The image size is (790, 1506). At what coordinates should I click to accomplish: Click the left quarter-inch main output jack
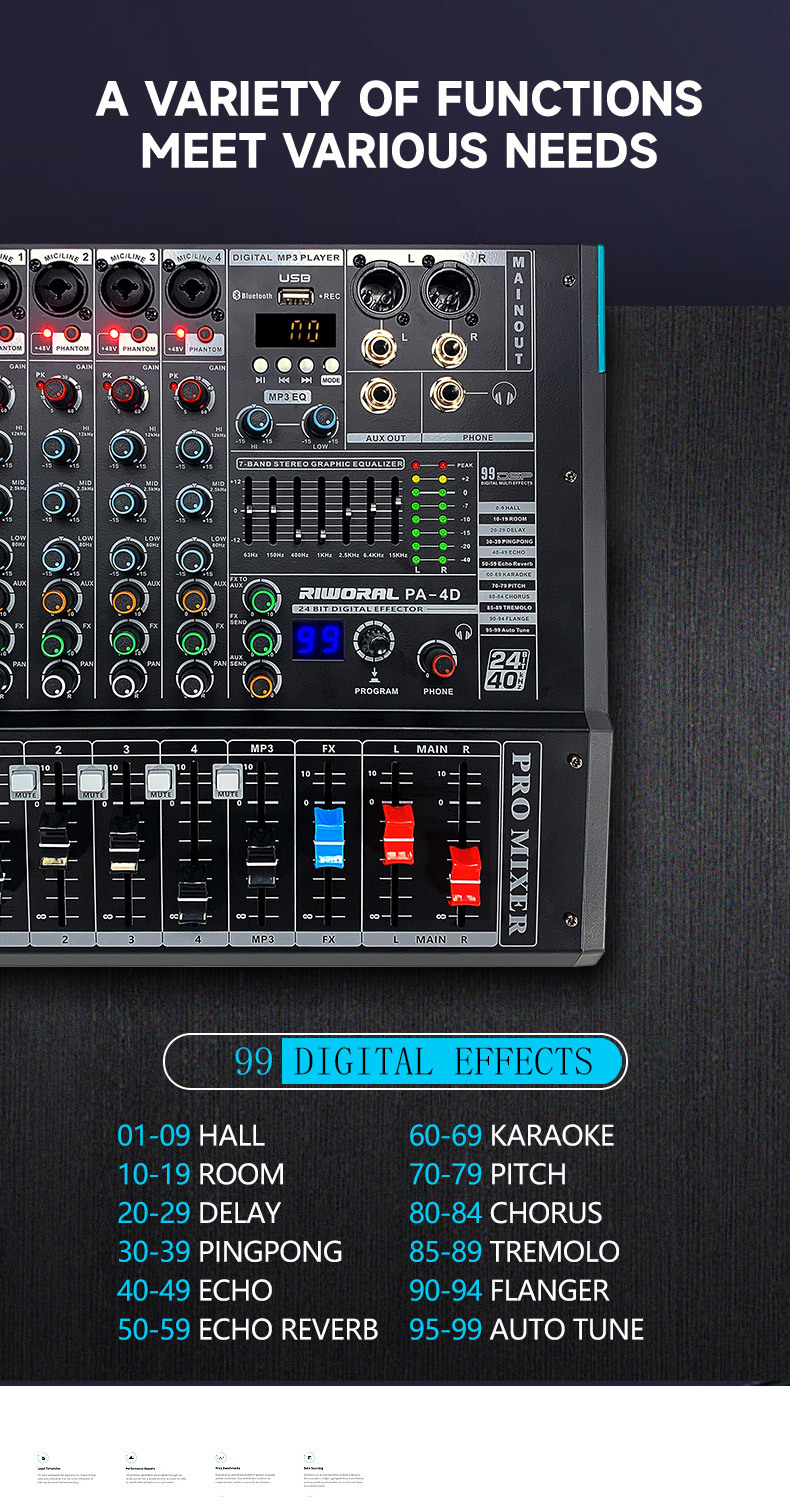tap(379, 346)
